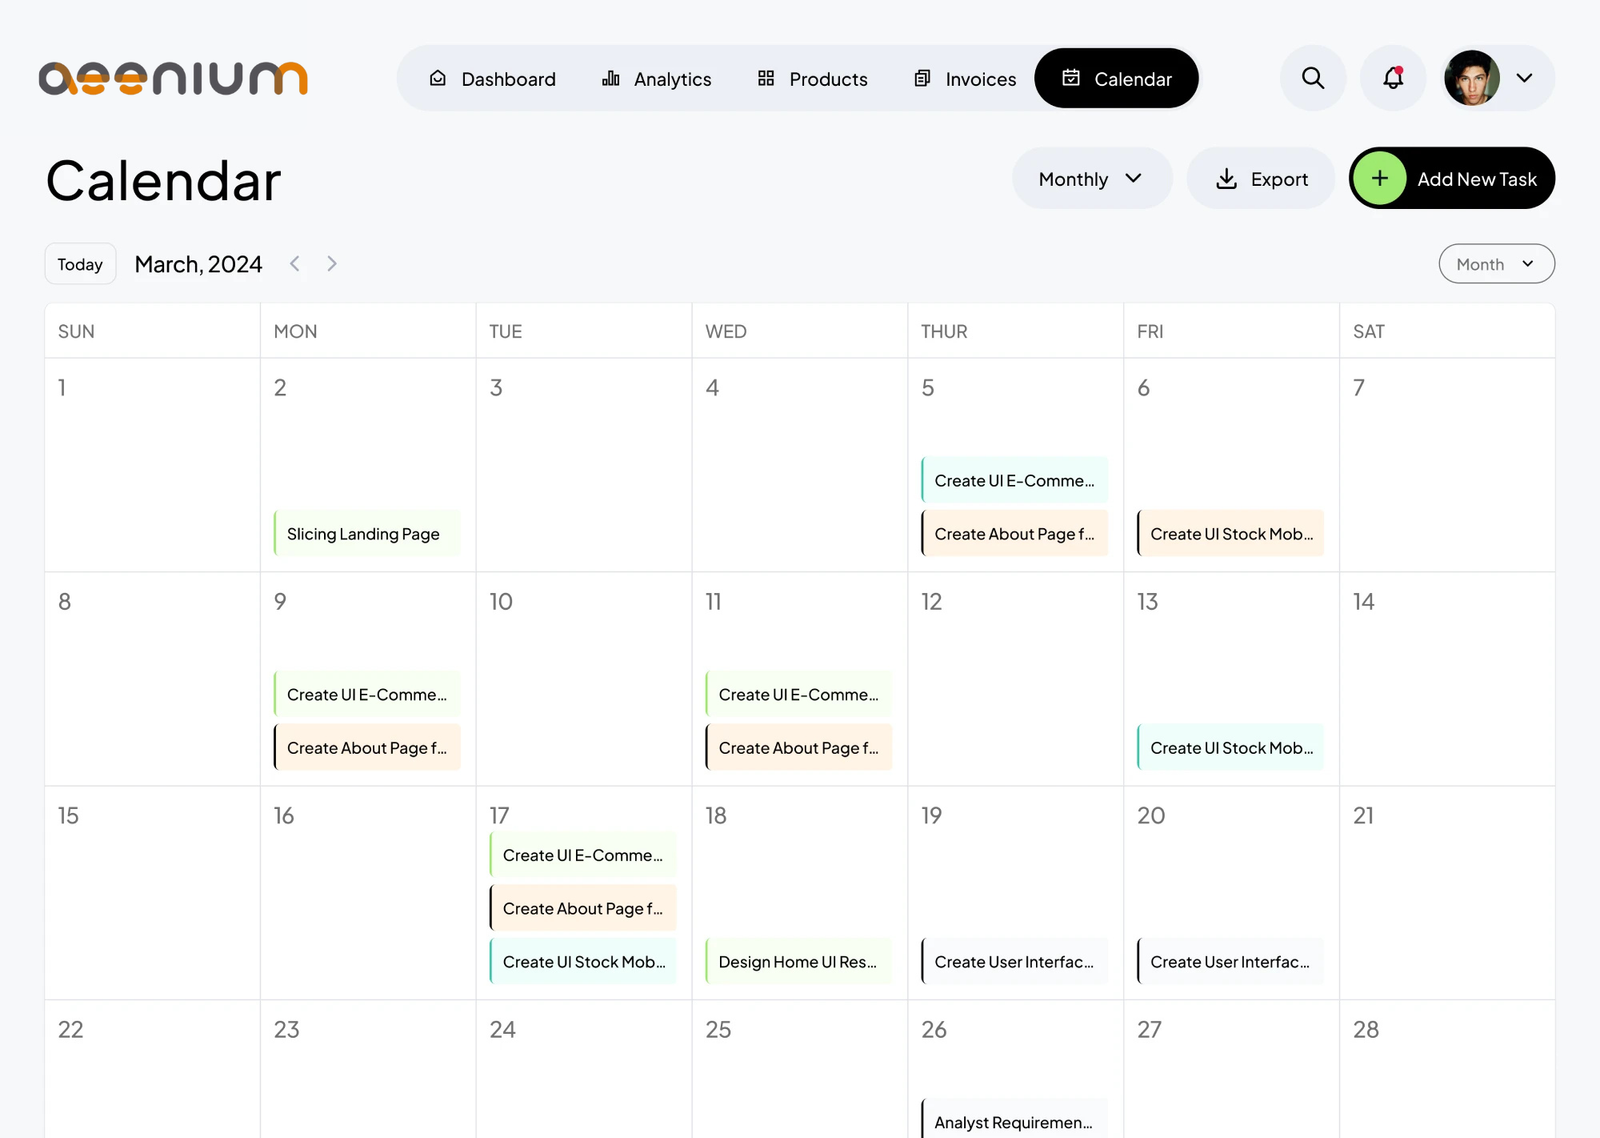Open the notifications bell
1600x1138 pixels.
(x=1392, y=78)
